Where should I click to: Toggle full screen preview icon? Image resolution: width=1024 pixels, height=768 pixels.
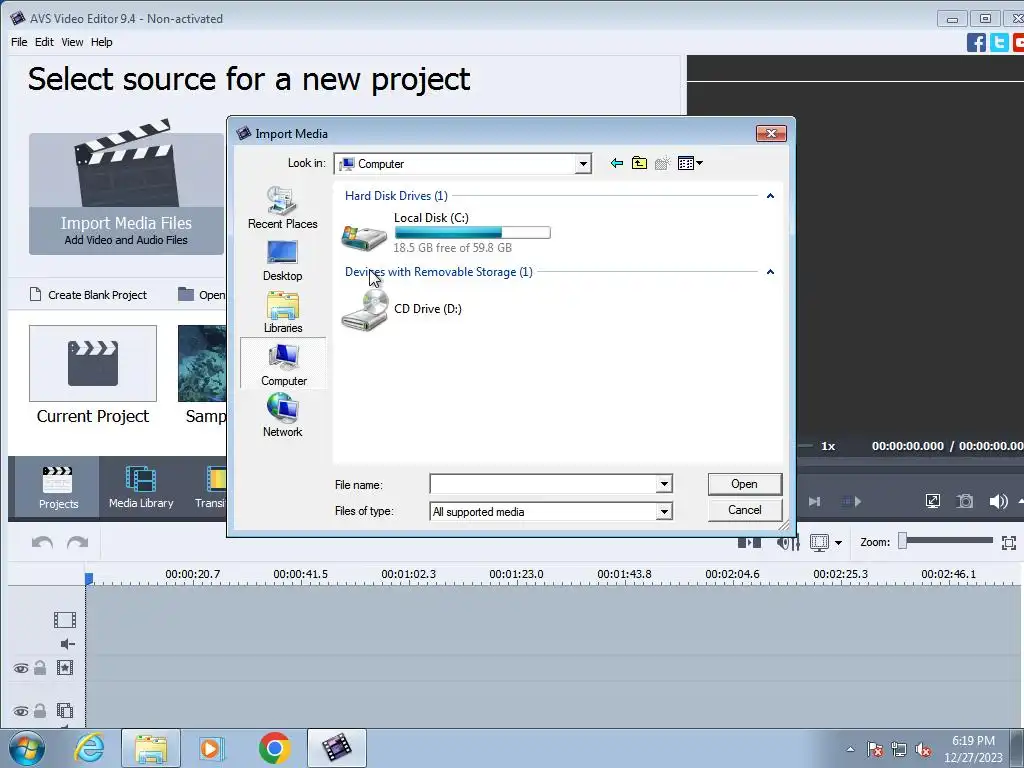point(933,502)
